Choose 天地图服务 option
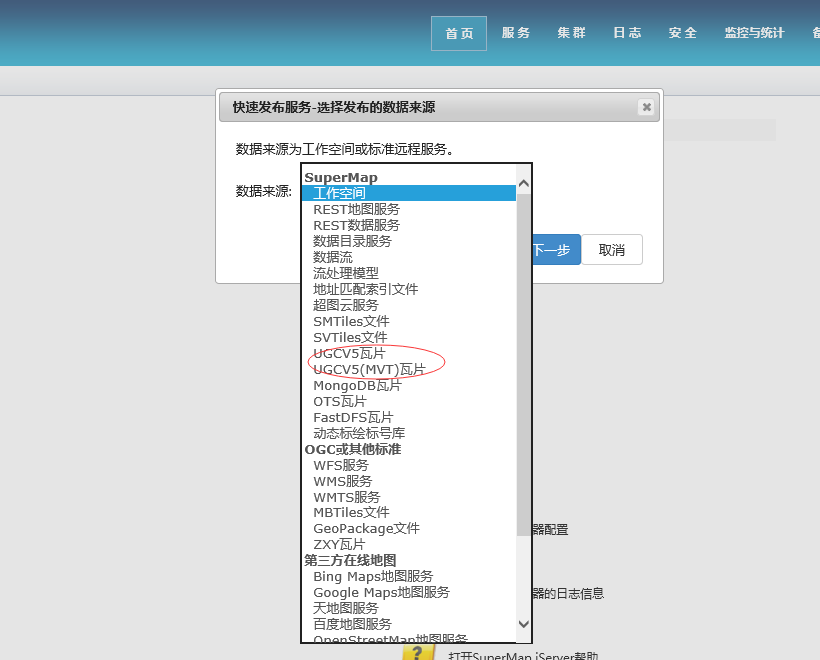 pos(409,608)
